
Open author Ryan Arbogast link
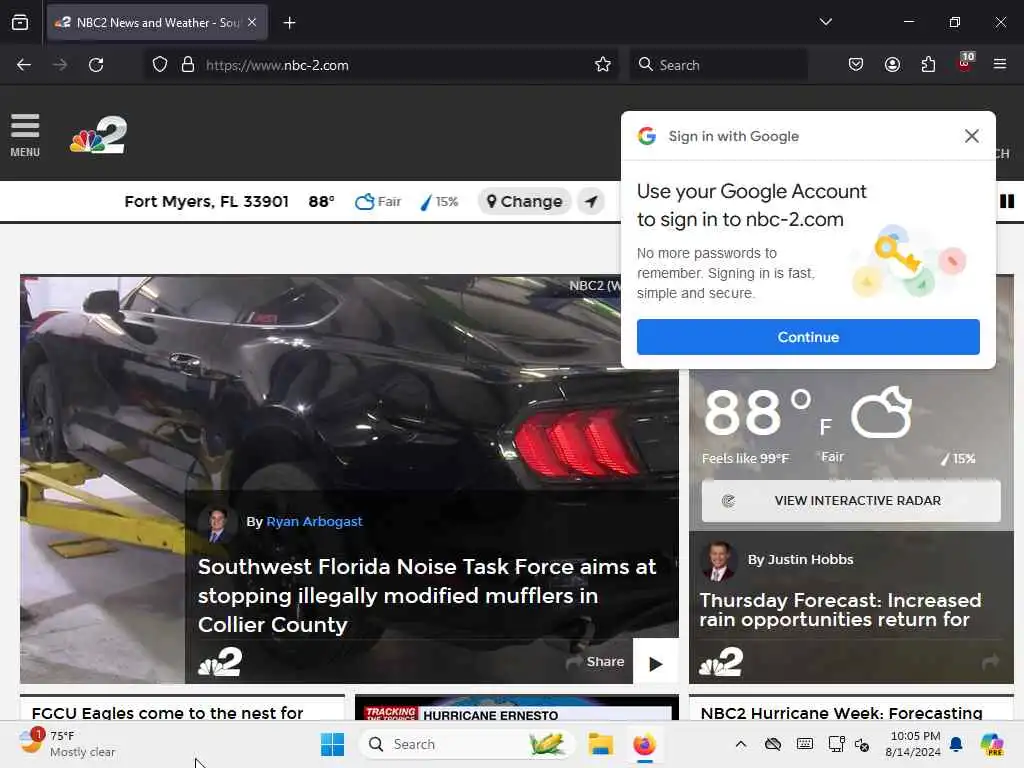point(314,521)
